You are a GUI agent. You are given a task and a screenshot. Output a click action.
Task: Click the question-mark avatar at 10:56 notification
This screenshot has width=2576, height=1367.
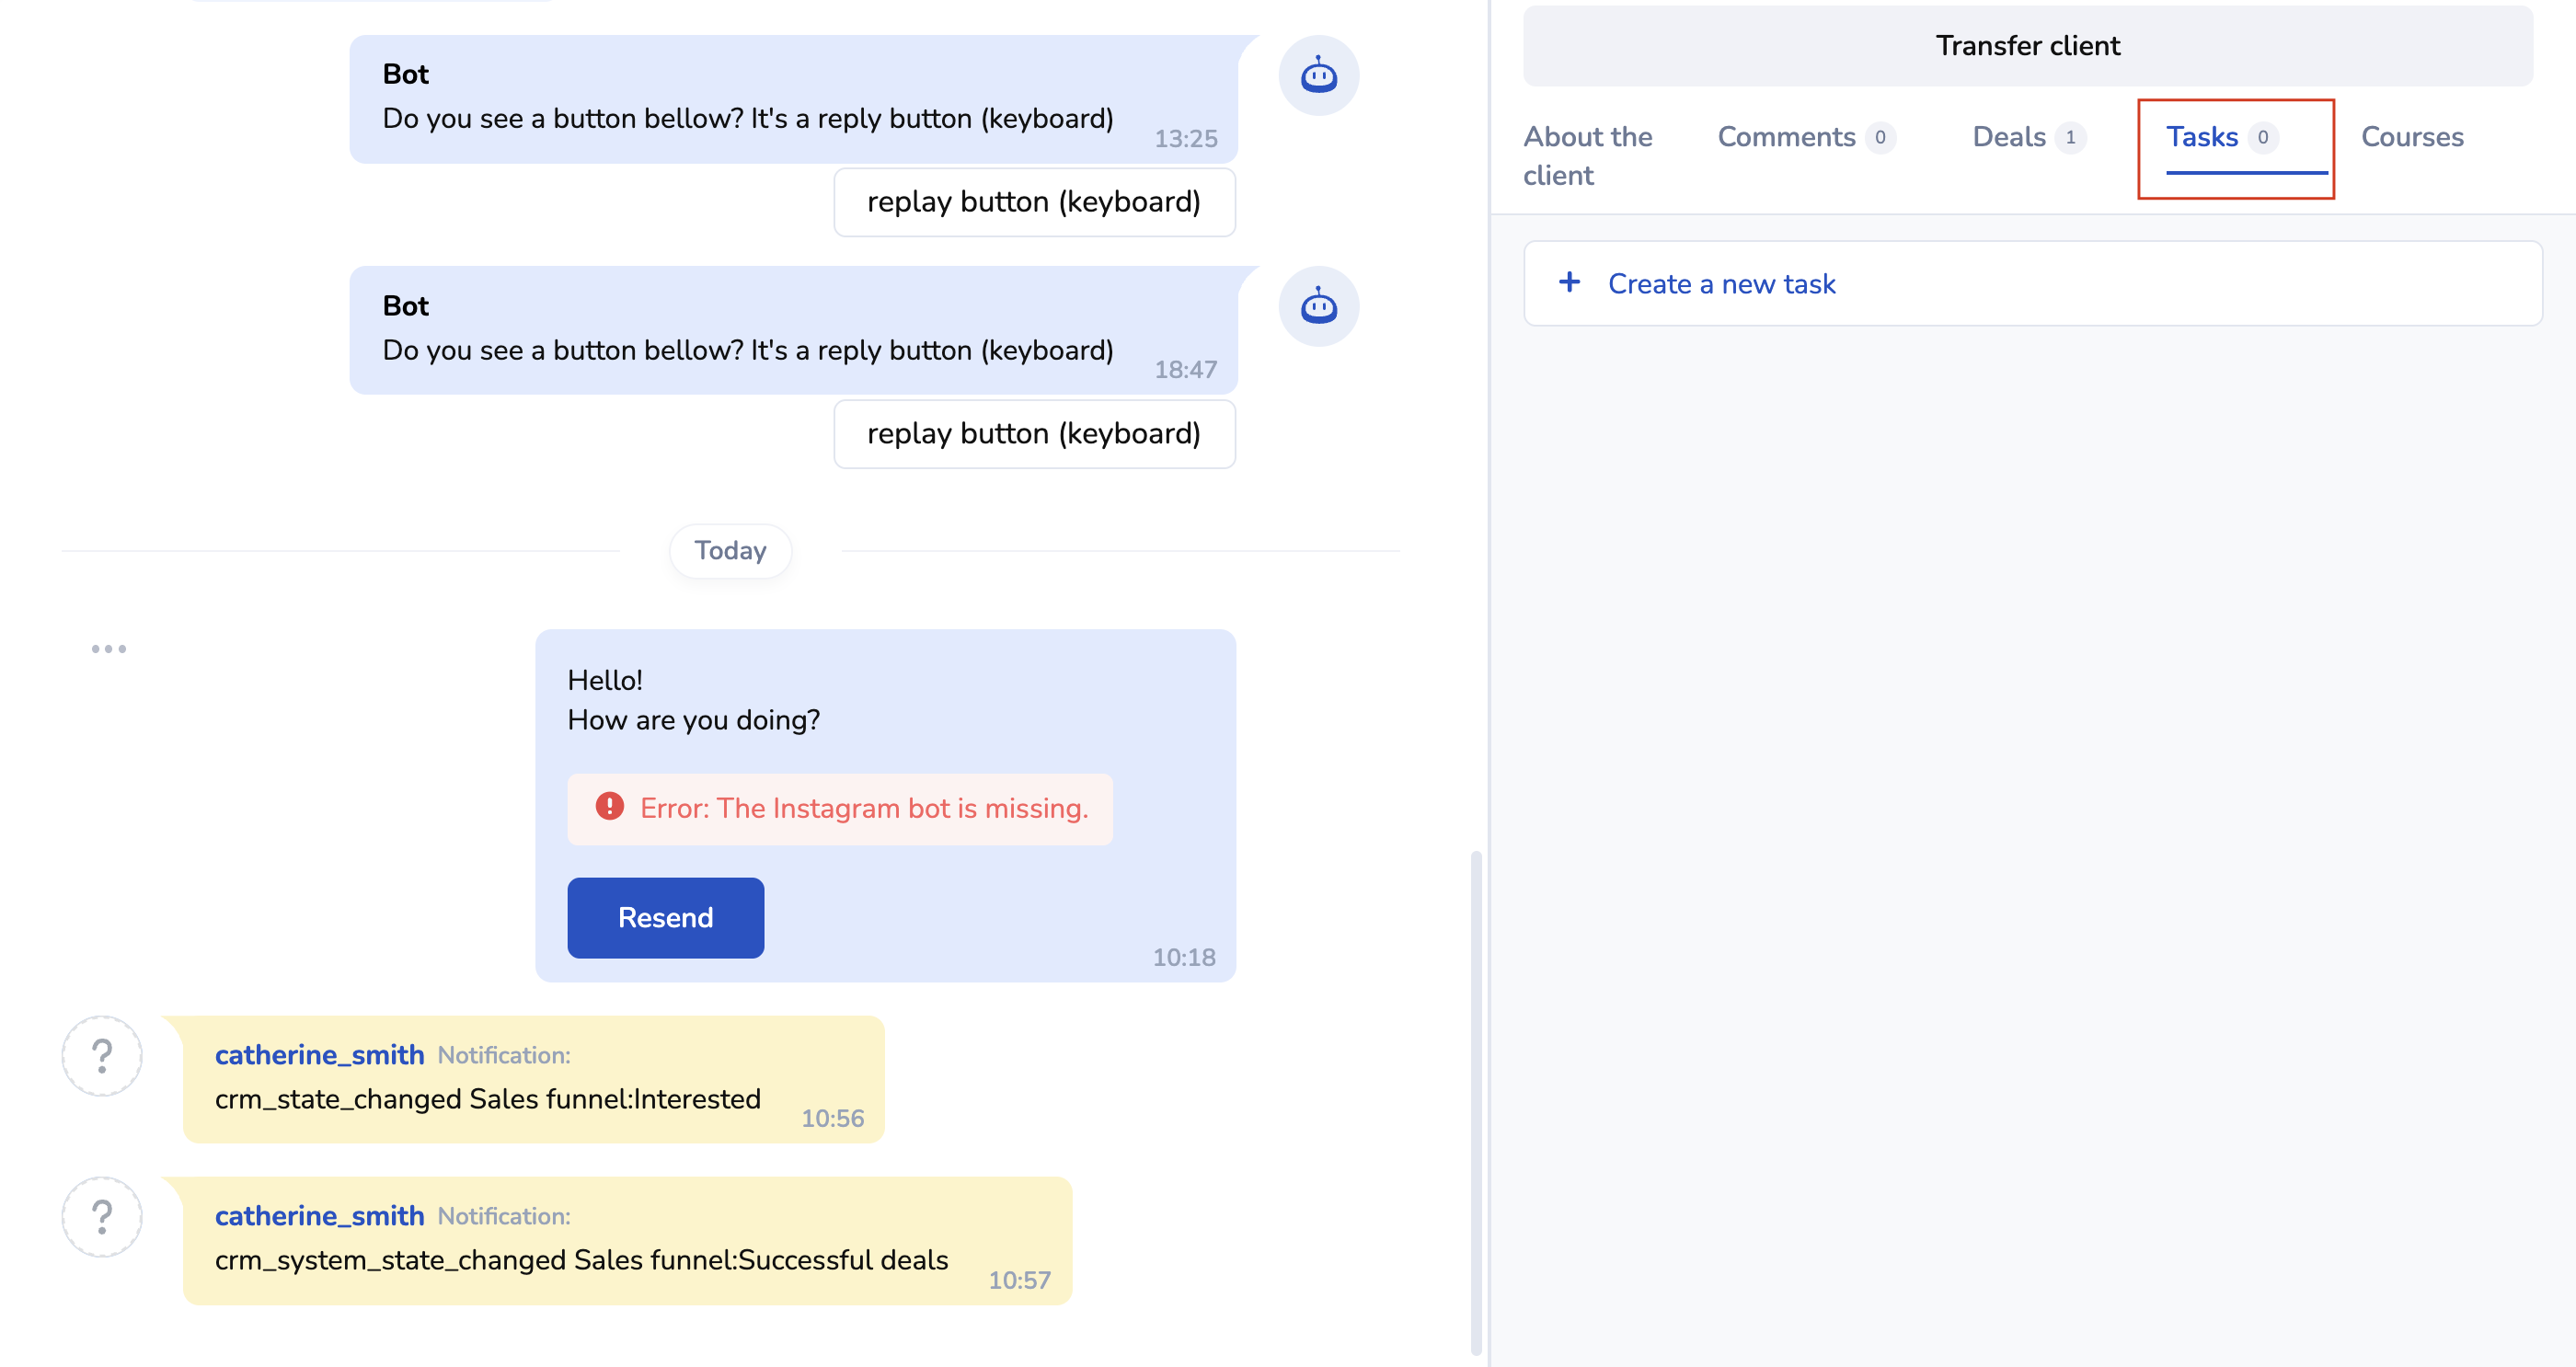click(102, 1056)
